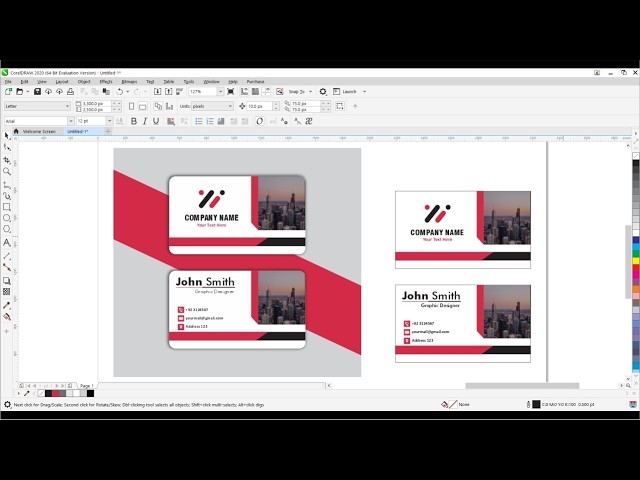Select the Rectangle tool
The width and height of the screenshot is (640, 480).
tap(7, 207)
